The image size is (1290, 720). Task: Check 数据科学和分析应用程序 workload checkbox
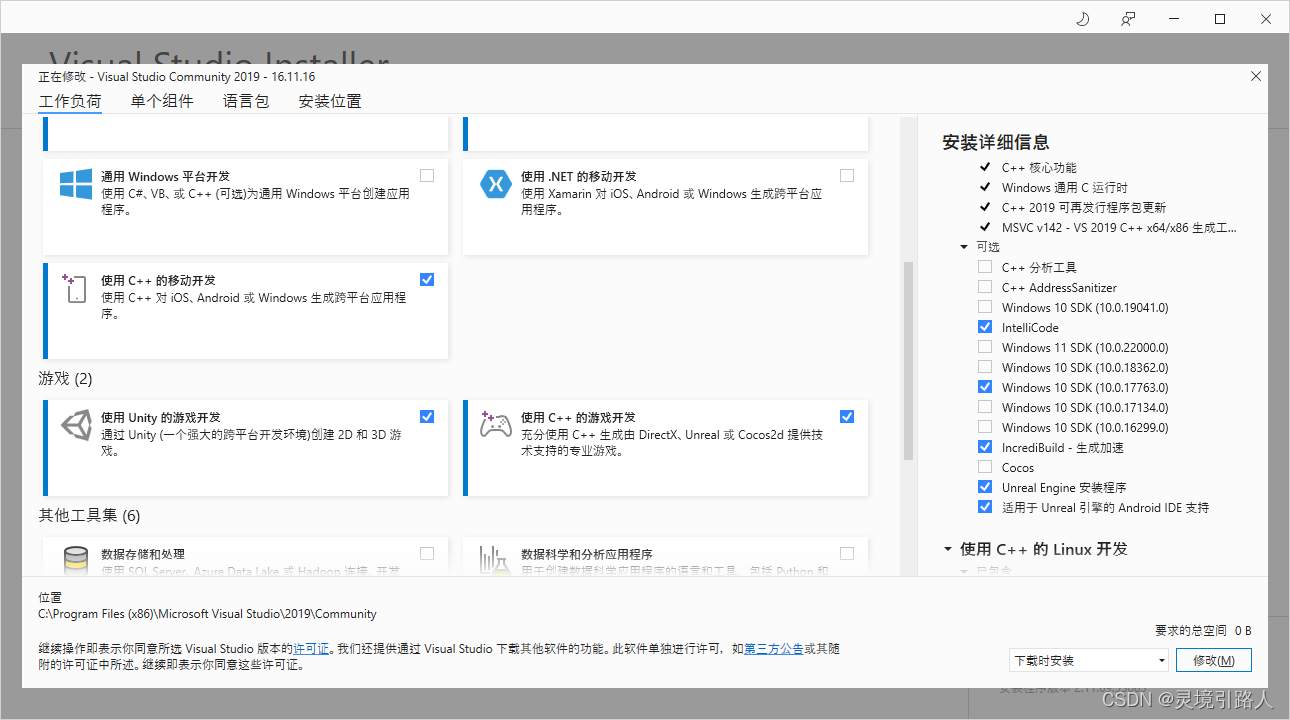point(847,553)
